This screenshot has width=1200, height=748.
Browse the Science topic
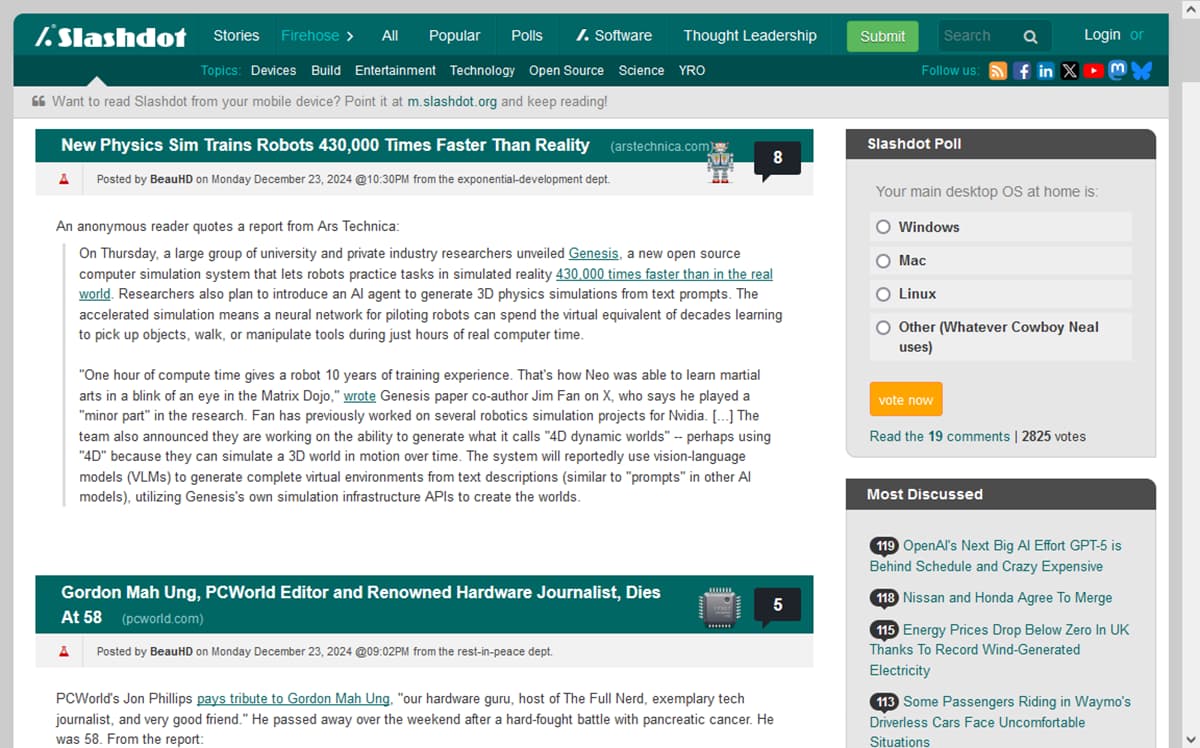tap(641, 71)
